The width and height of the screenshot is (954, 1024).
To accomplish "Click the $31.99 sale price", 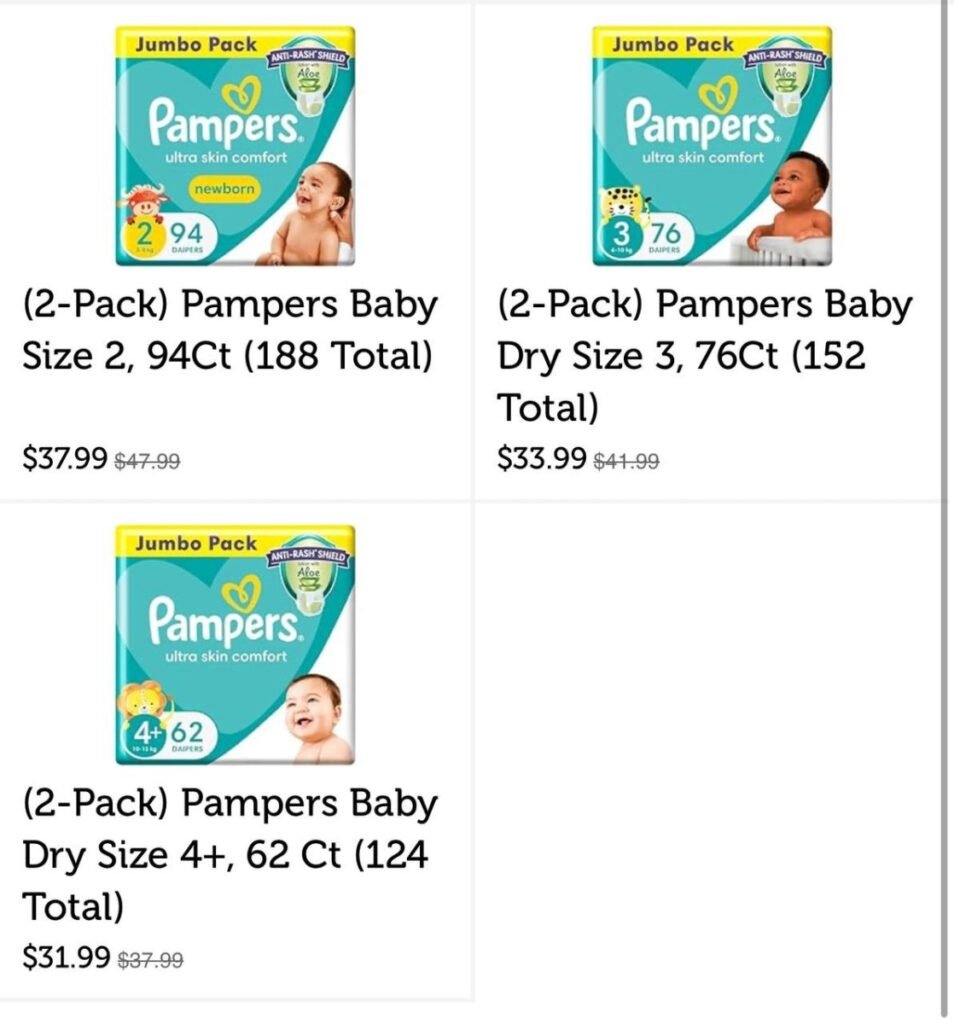I will point(66,957).
